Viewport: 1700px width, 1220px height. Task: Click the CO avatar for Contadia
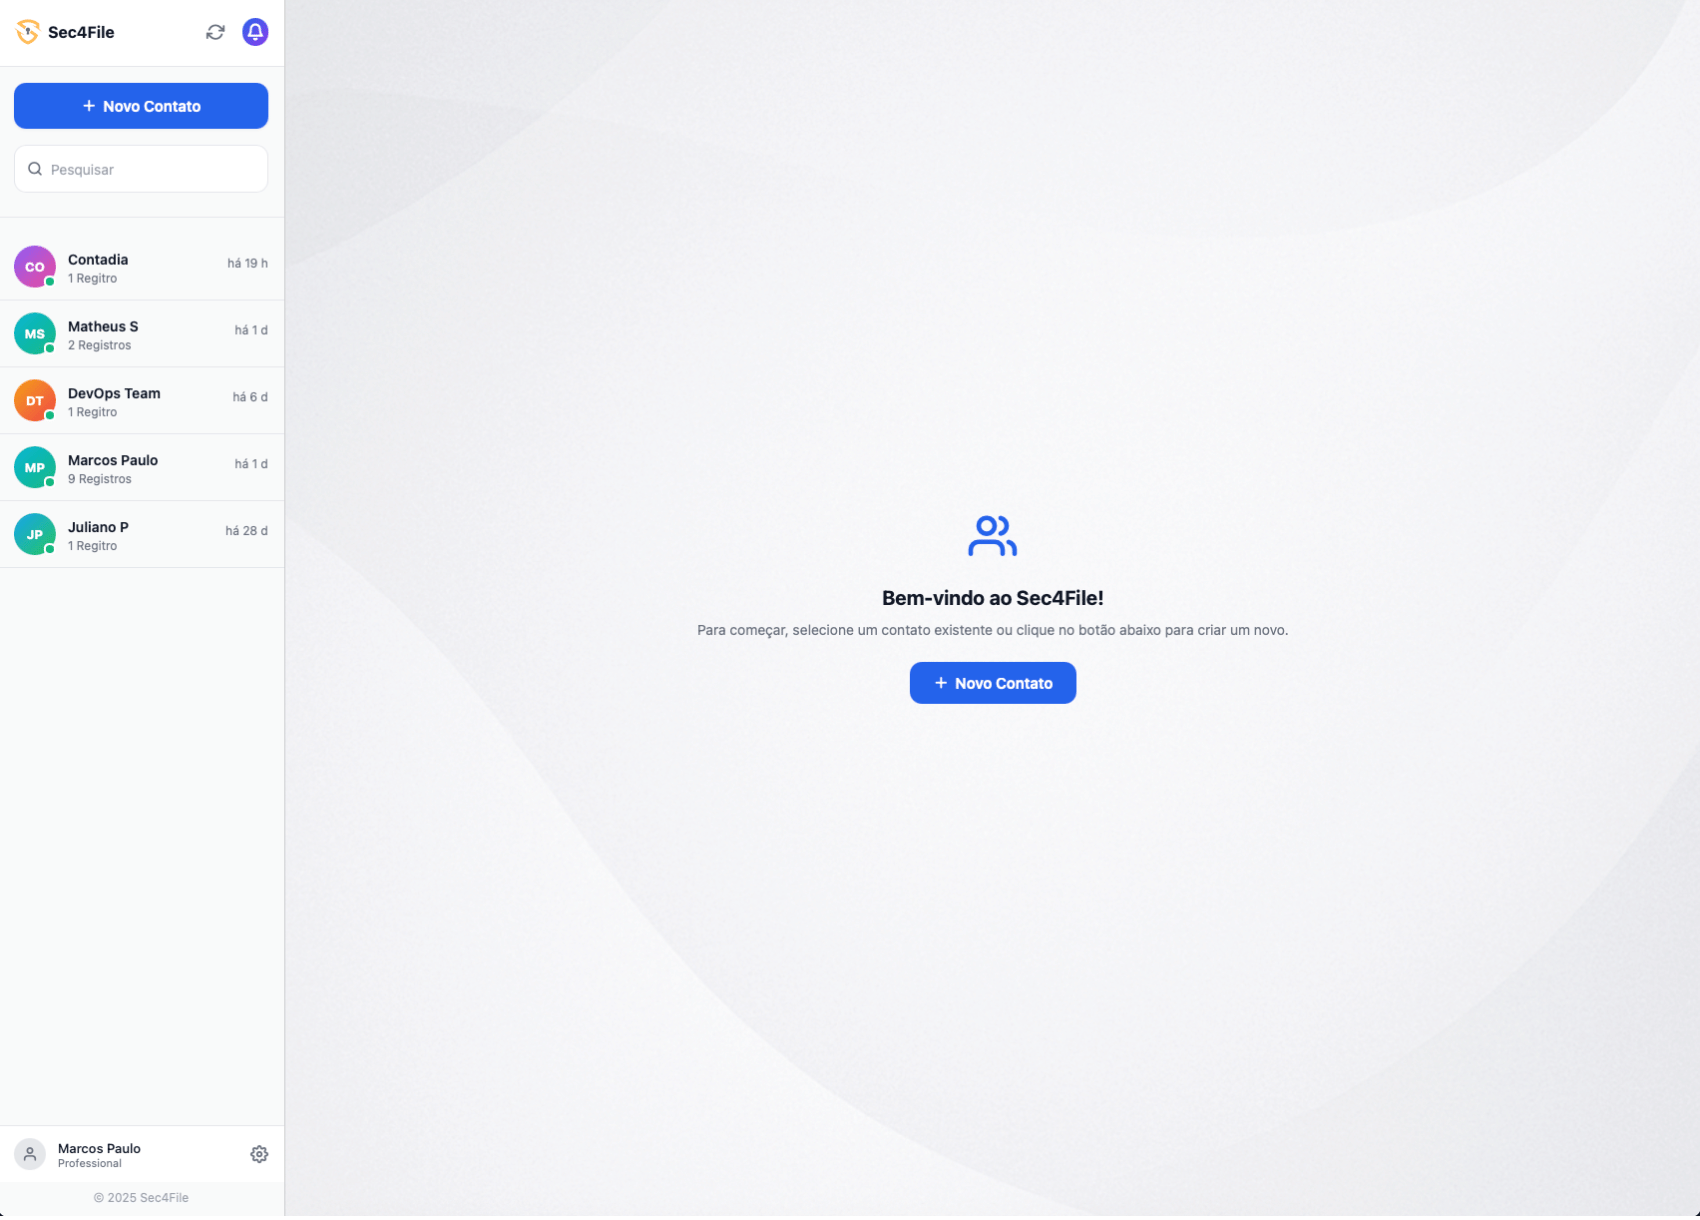(x=35, y=267)
